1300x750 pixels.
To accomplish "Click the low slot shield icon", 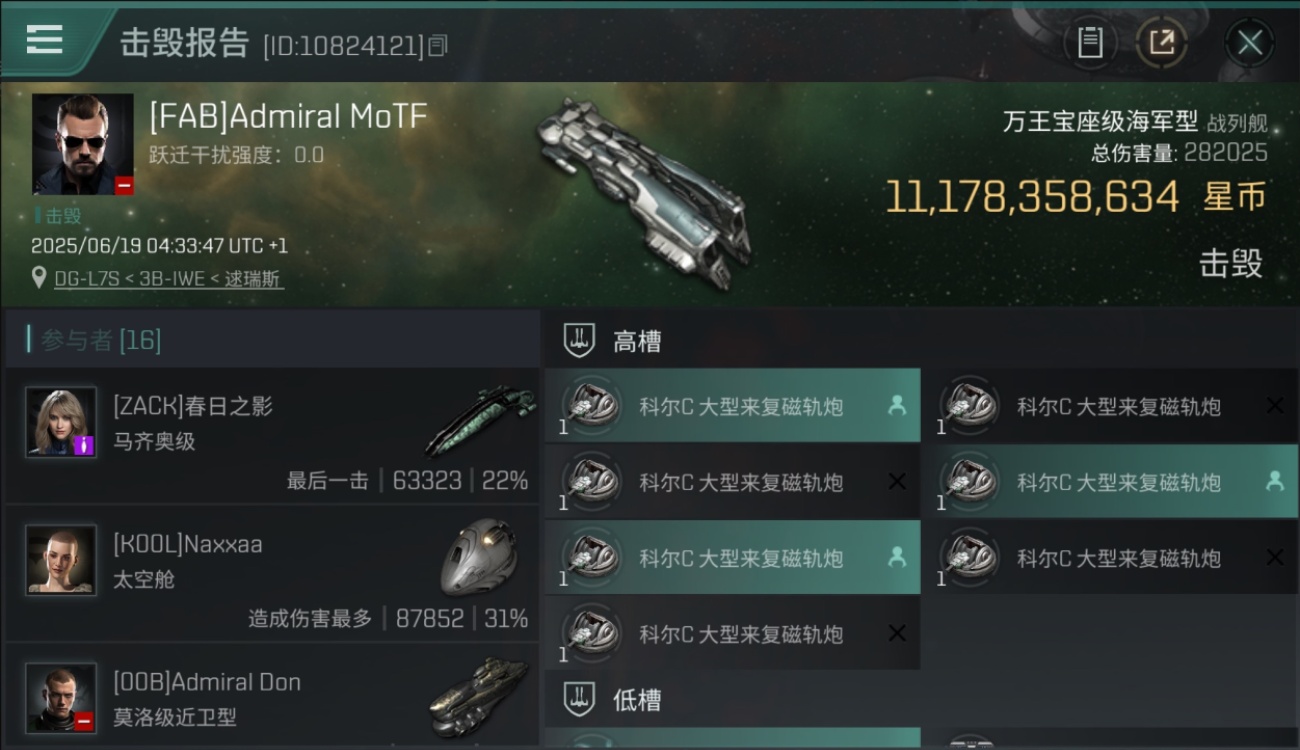I will point(579,699).
